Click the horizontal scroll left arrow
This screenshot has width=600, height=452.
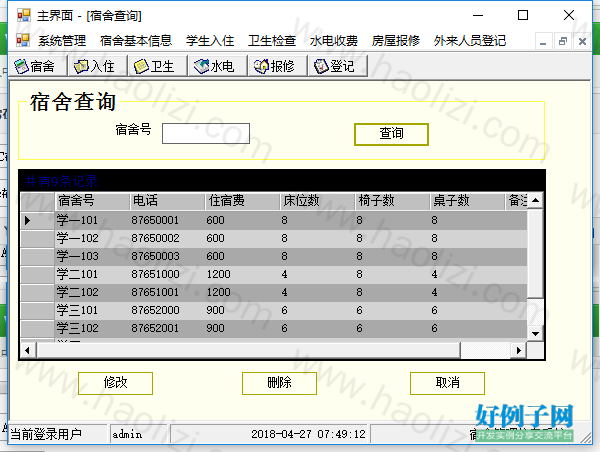pos(27,350)
